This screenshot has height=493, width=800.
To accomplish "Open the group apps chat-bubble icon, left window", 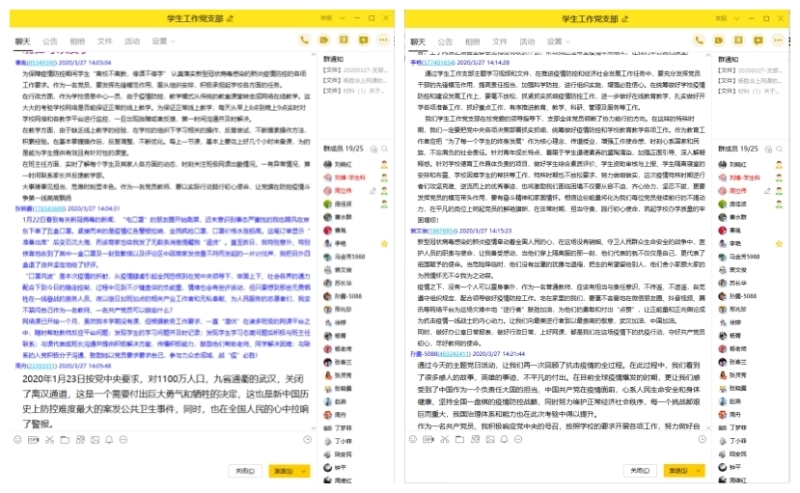I will pos(363,40).
